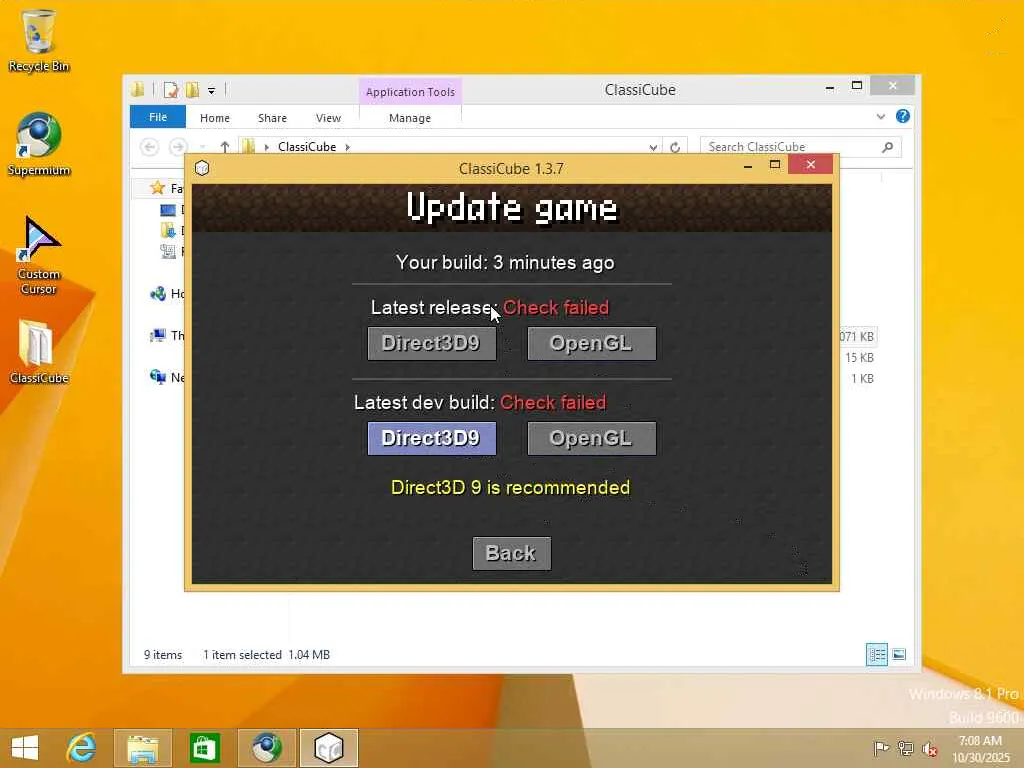Click the Properties quick access icon
The width and height of the screenshot is (1024, 768).
171,89
